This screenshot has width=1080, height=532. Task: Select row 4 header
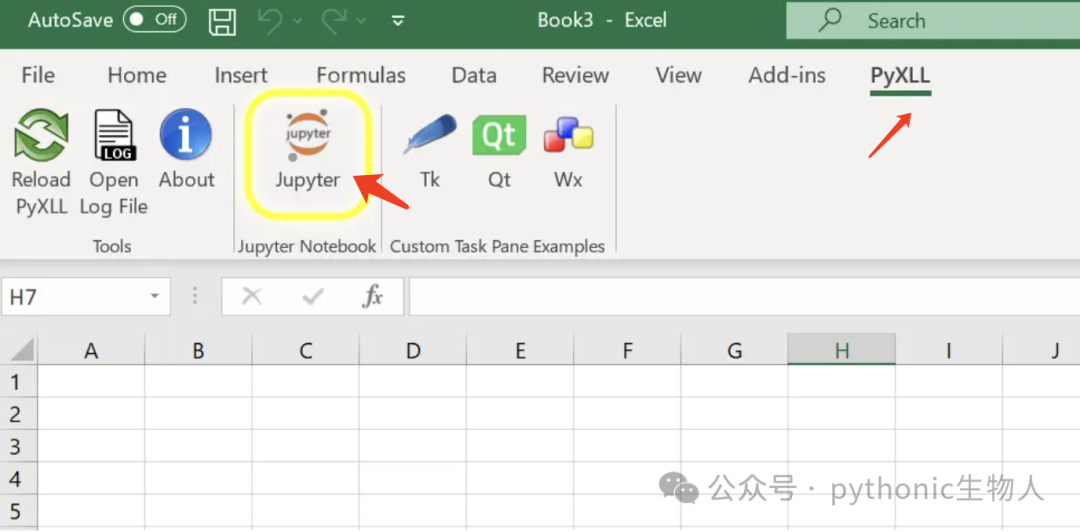[x=19, y=478]
